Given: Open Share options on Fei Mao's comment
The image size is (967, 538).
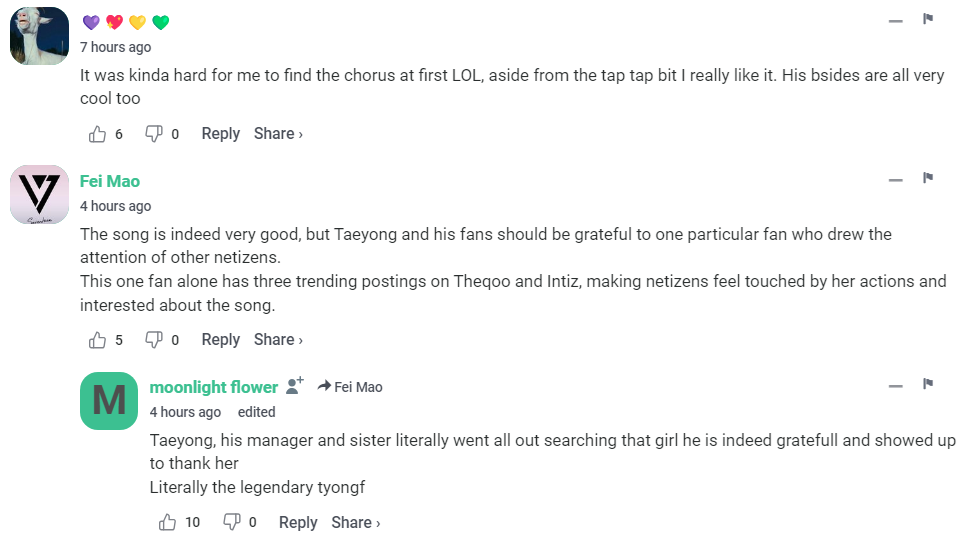Looking at the screenshot, I should coord(278,340).
